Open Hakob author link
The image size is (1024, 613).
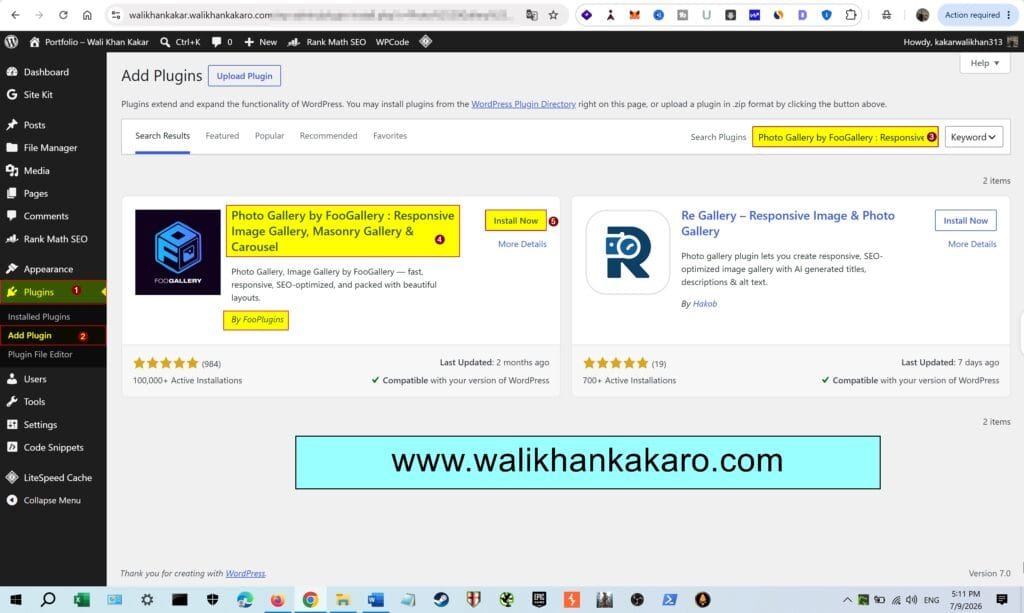705,304
